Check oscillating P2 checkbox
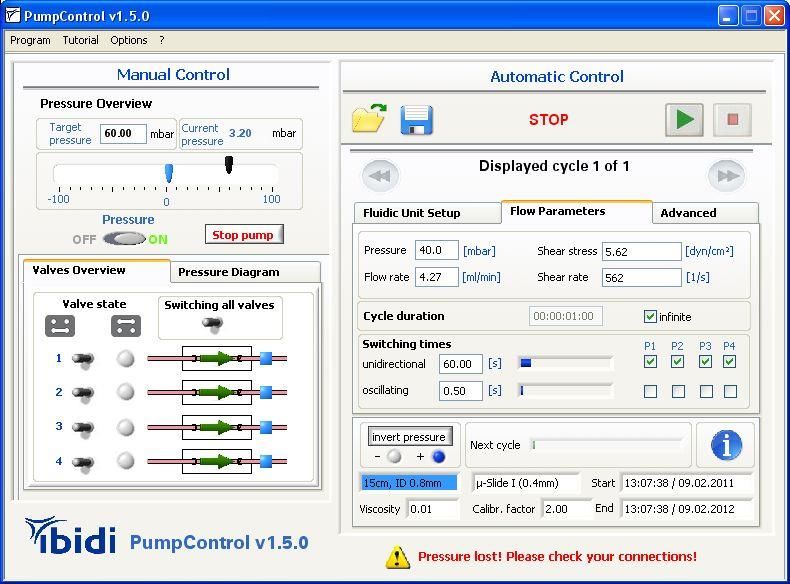 [679, 392]
